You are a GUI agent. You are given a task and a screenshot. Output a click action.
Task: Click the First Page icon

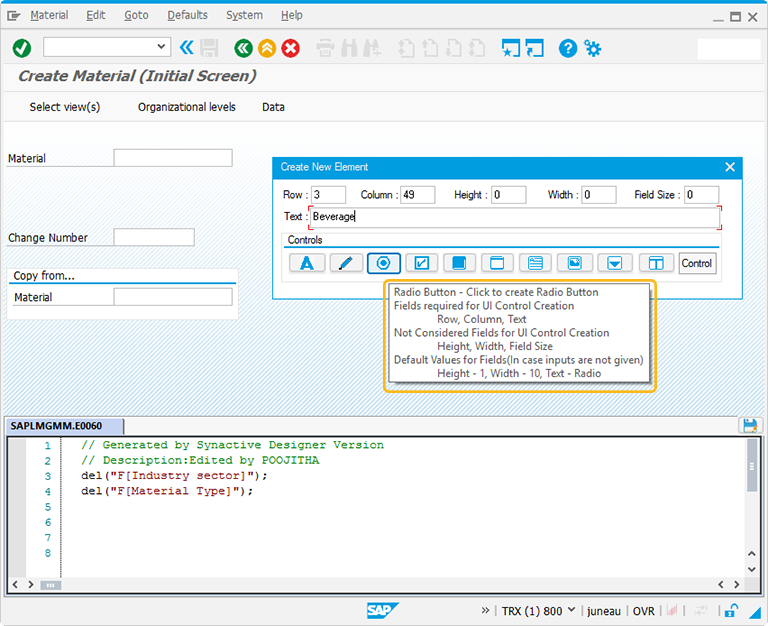(406, 48)
